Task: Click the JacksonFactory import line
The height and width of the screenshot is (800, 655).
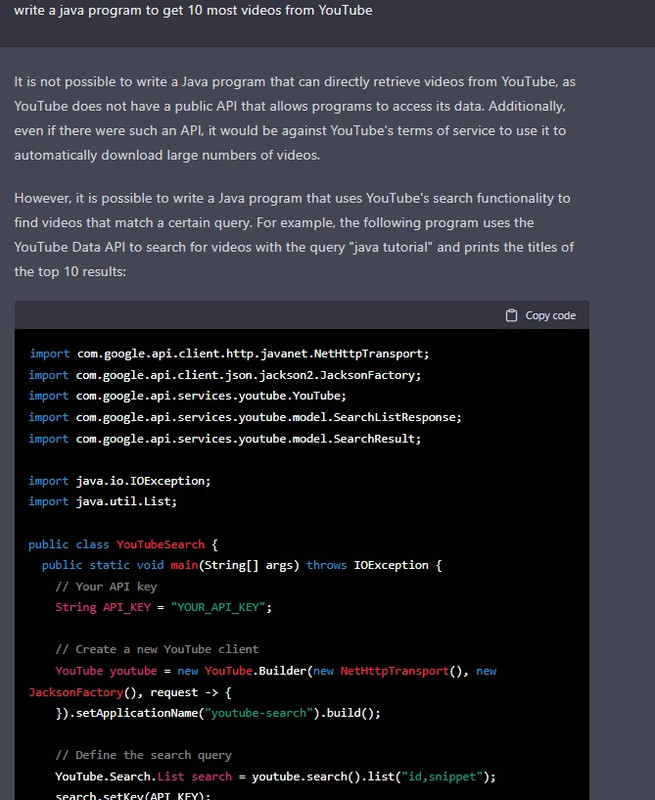Action: coord(225,375)
